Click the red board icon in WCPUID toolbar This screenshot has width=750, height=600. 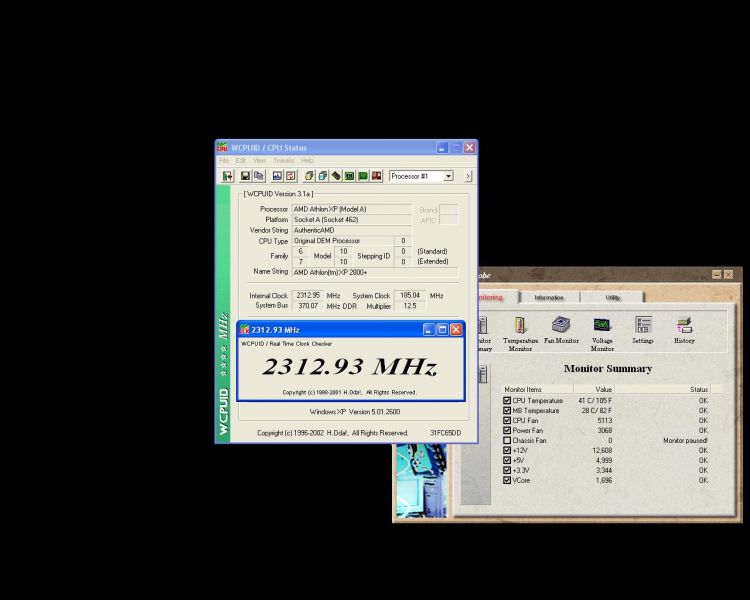(376, 176)
